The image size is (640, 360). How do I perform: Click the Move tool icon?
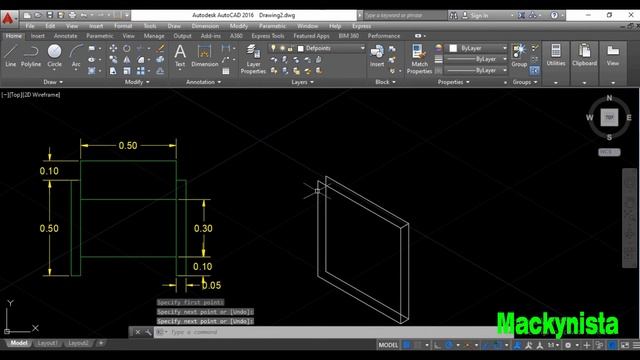[x=113, y=49]
